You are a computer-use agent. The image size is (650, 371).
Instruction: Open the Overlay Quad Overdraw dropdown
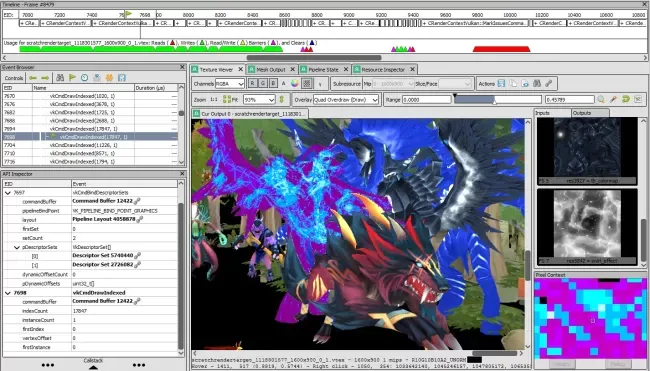tap(346, 99)
